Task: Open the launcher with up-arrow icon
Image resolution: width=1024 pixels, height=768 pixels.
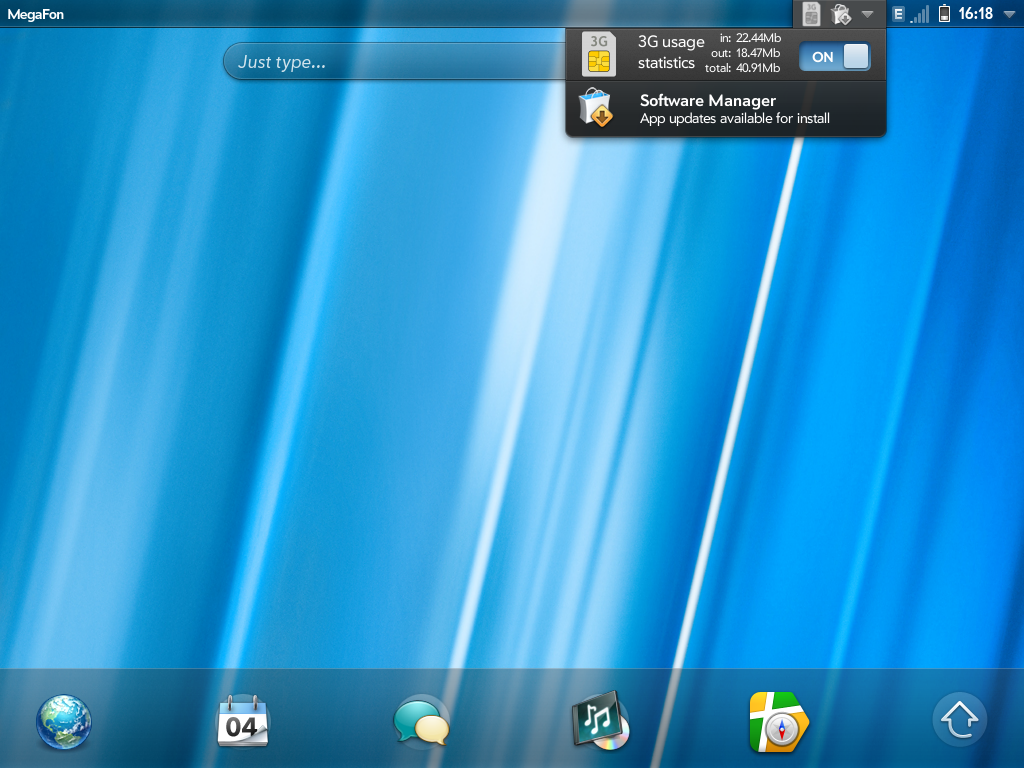Action: [x=959, y=720]
